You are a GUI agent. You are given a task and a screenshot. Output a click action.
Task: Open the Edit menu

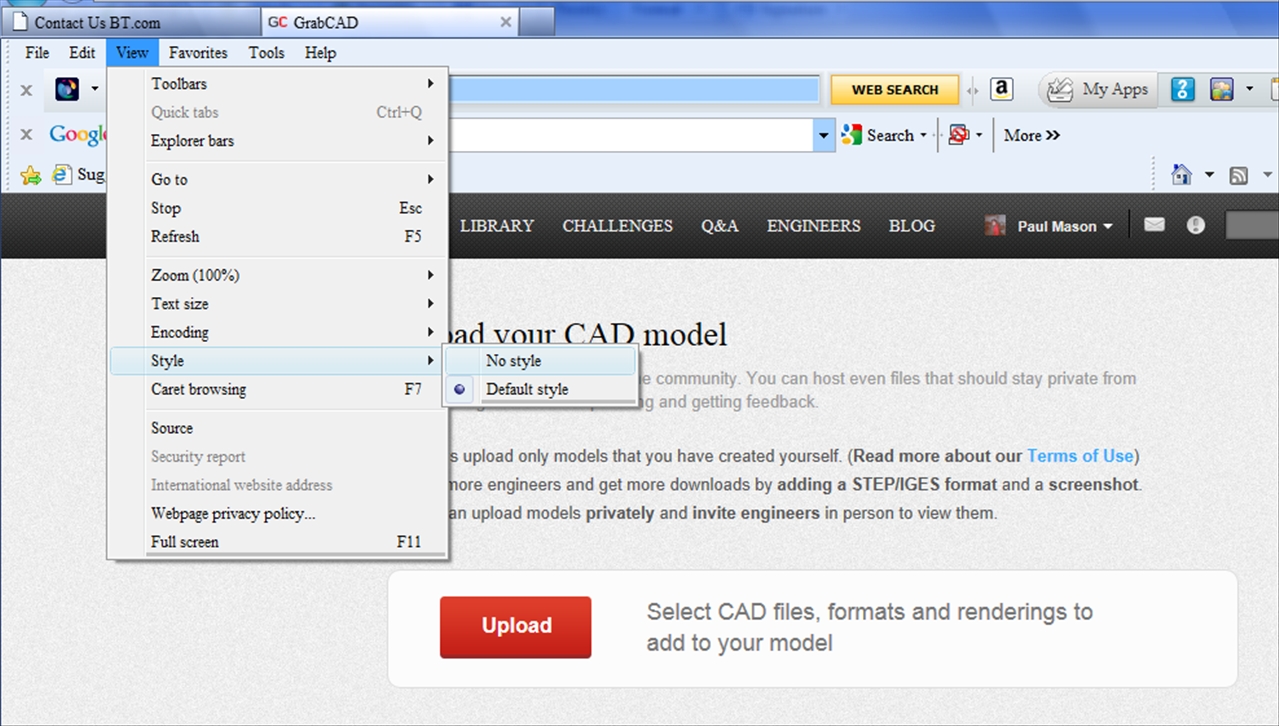tap(82, 53)
